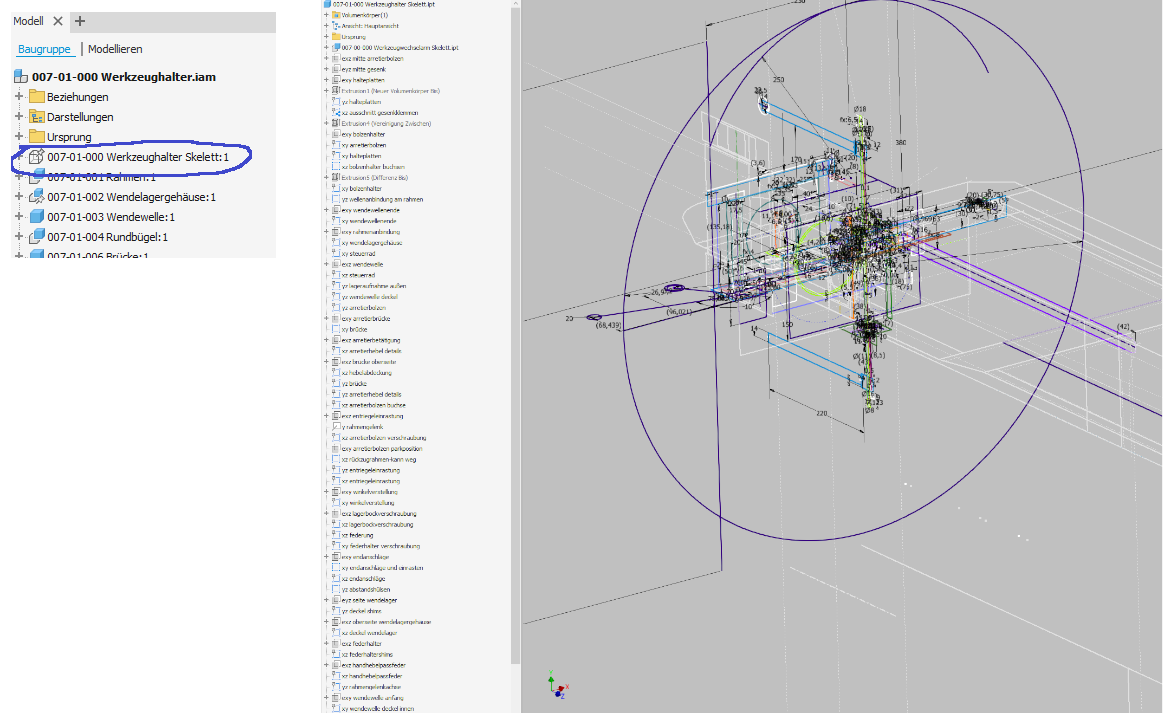Click the XYZ axis triad indicator
Screen dimensions: 1175x713
click(558, 685)
